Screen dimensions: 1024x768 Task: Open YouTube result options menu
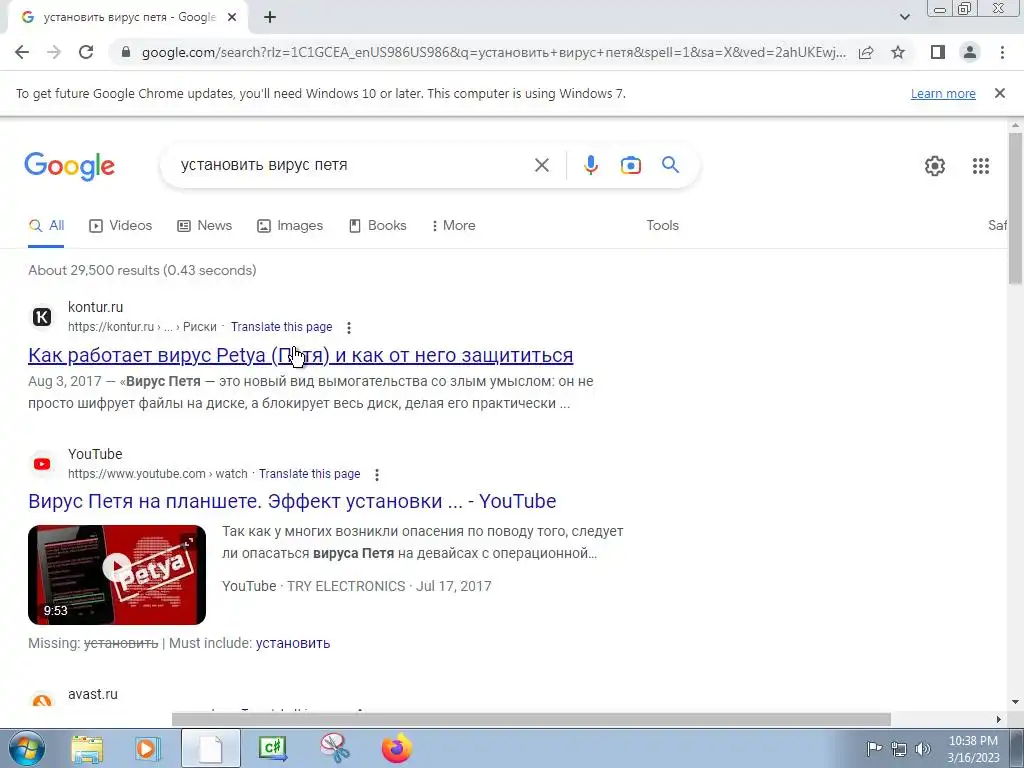[x=377, y=474]
